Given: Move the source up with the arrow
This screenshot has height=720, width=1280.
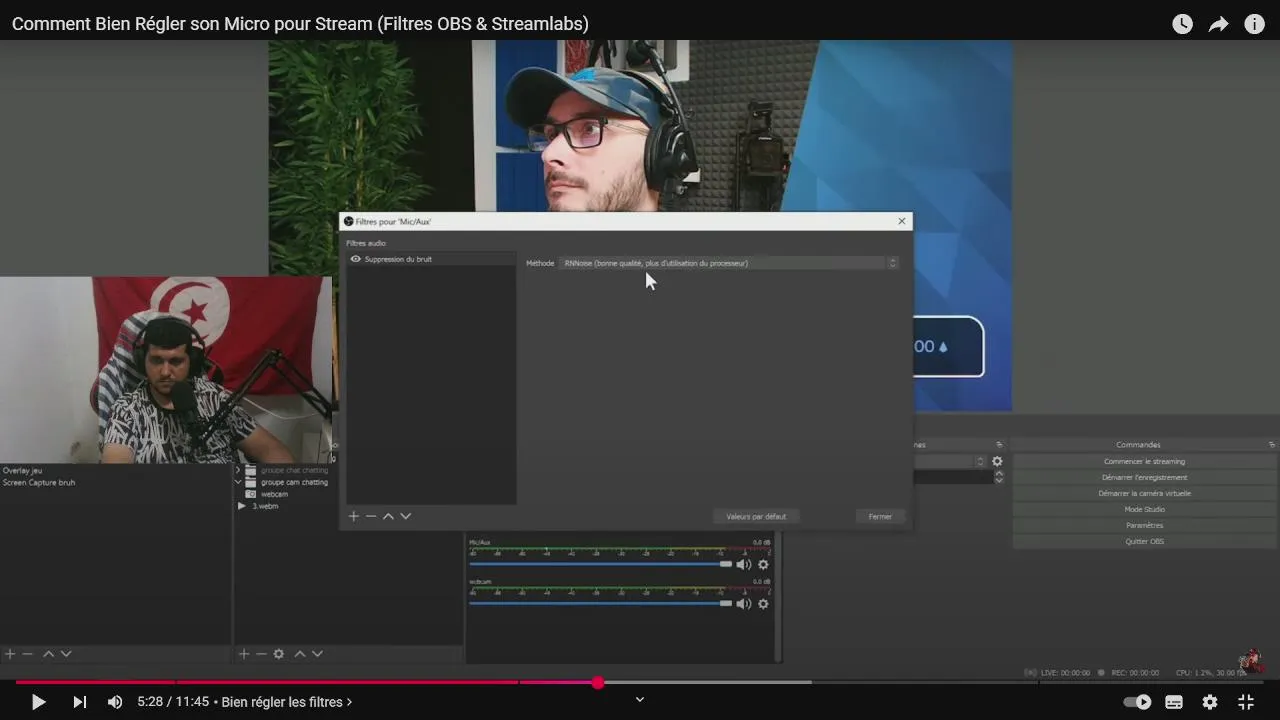Looking at the screenshot, I should click(299, 654).
